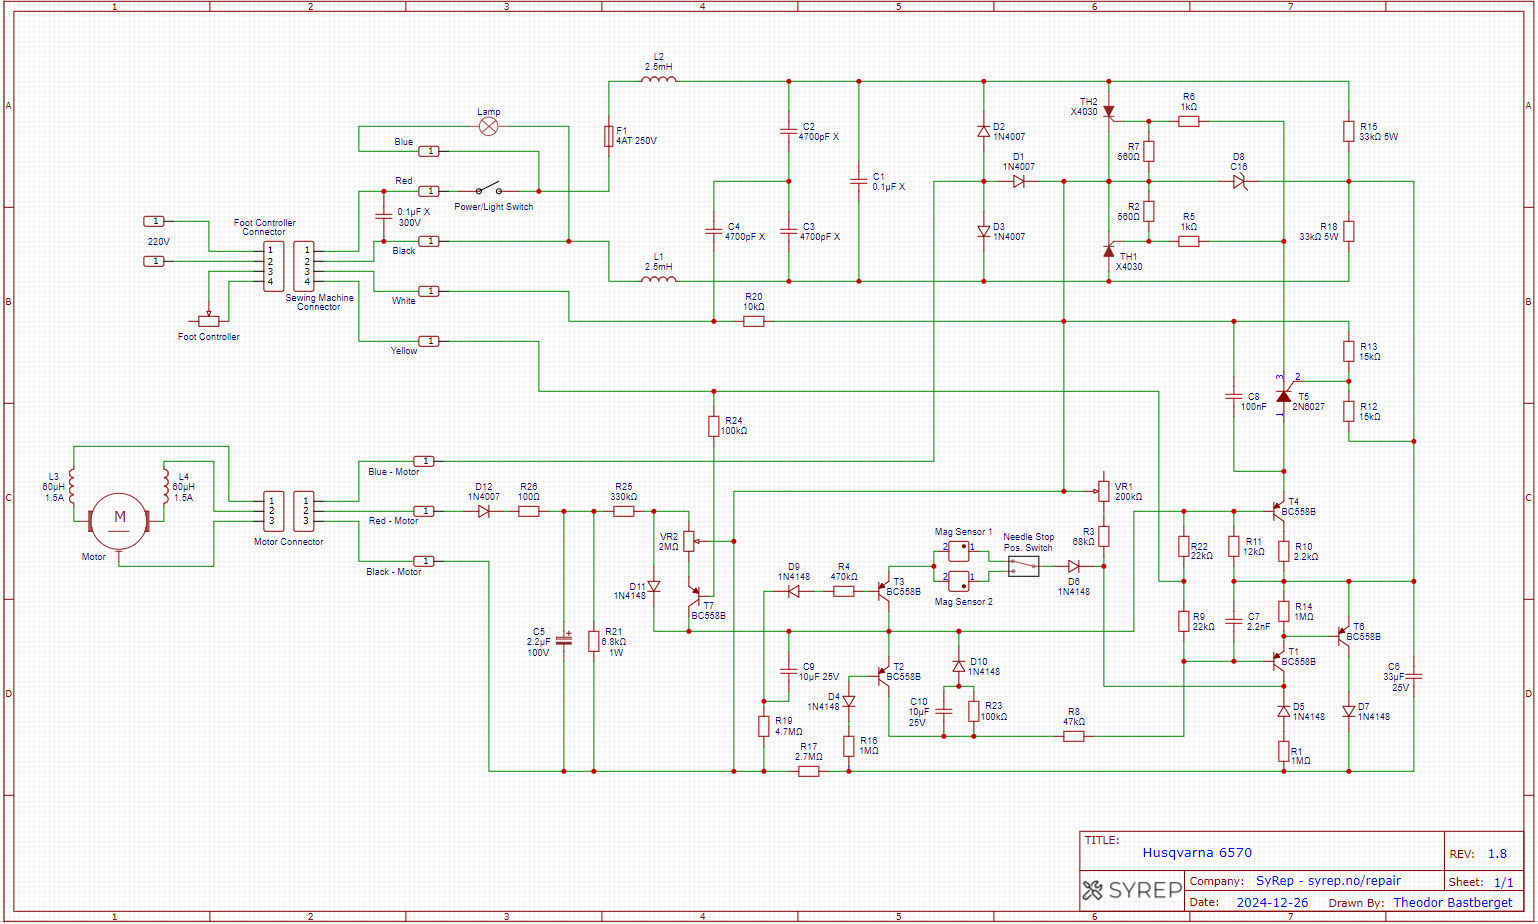Viewport: 1538px width, 924px height.
Task: Select fuse F1 4AT 250V
Action: (x=608, y=136)
